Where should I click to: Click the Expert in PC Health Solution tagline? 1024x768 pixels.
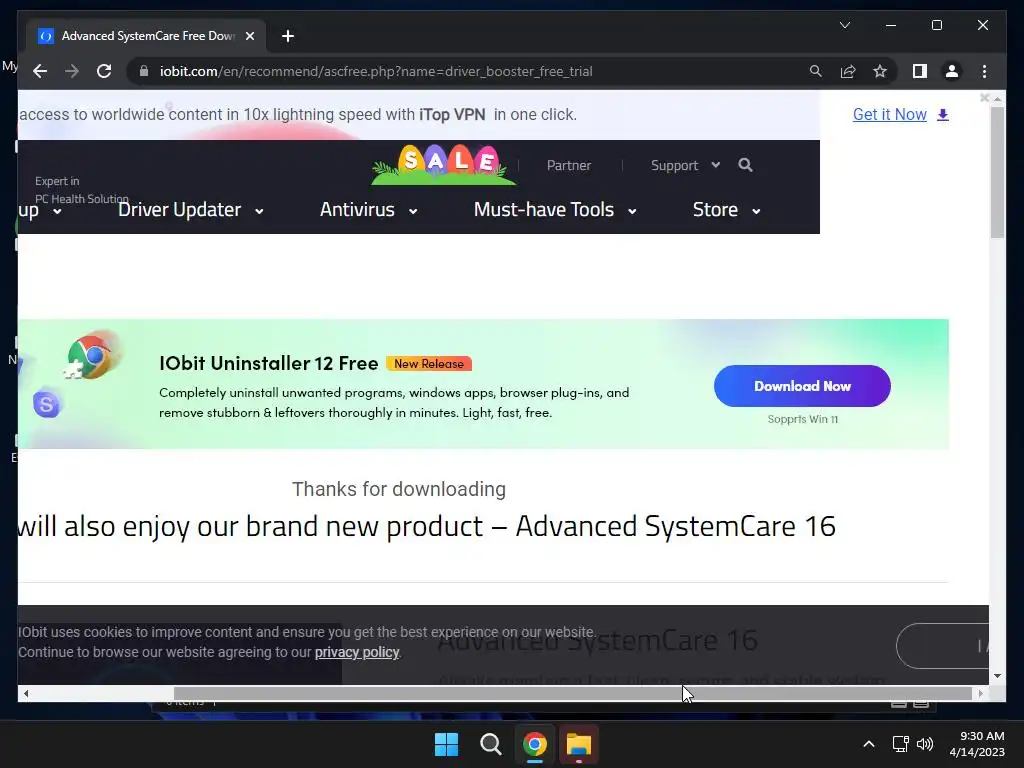(82, 189)
